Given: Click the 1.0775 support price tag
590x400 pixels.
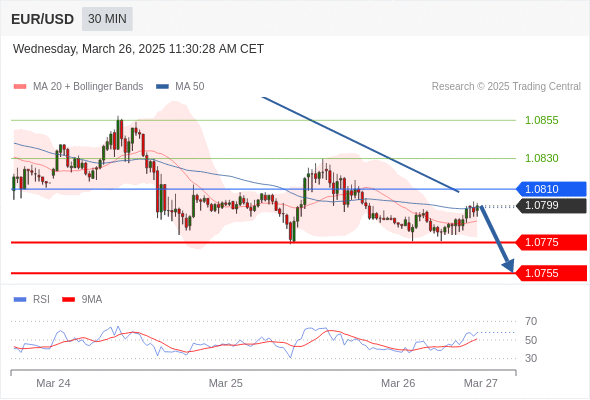Looking at the screenshot, I should (551, 242).
